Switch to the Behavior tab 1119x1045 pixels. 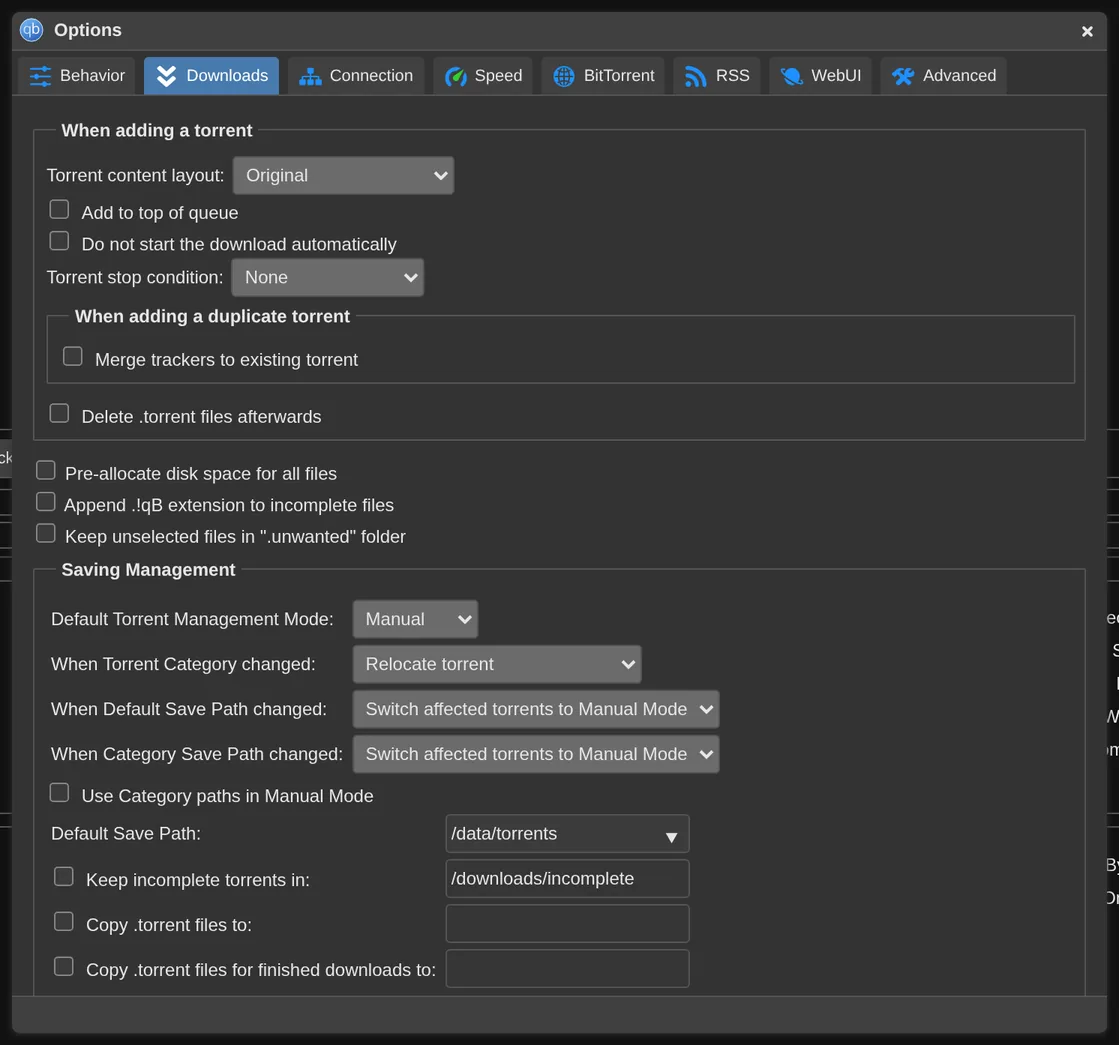(x=76, y=76)
